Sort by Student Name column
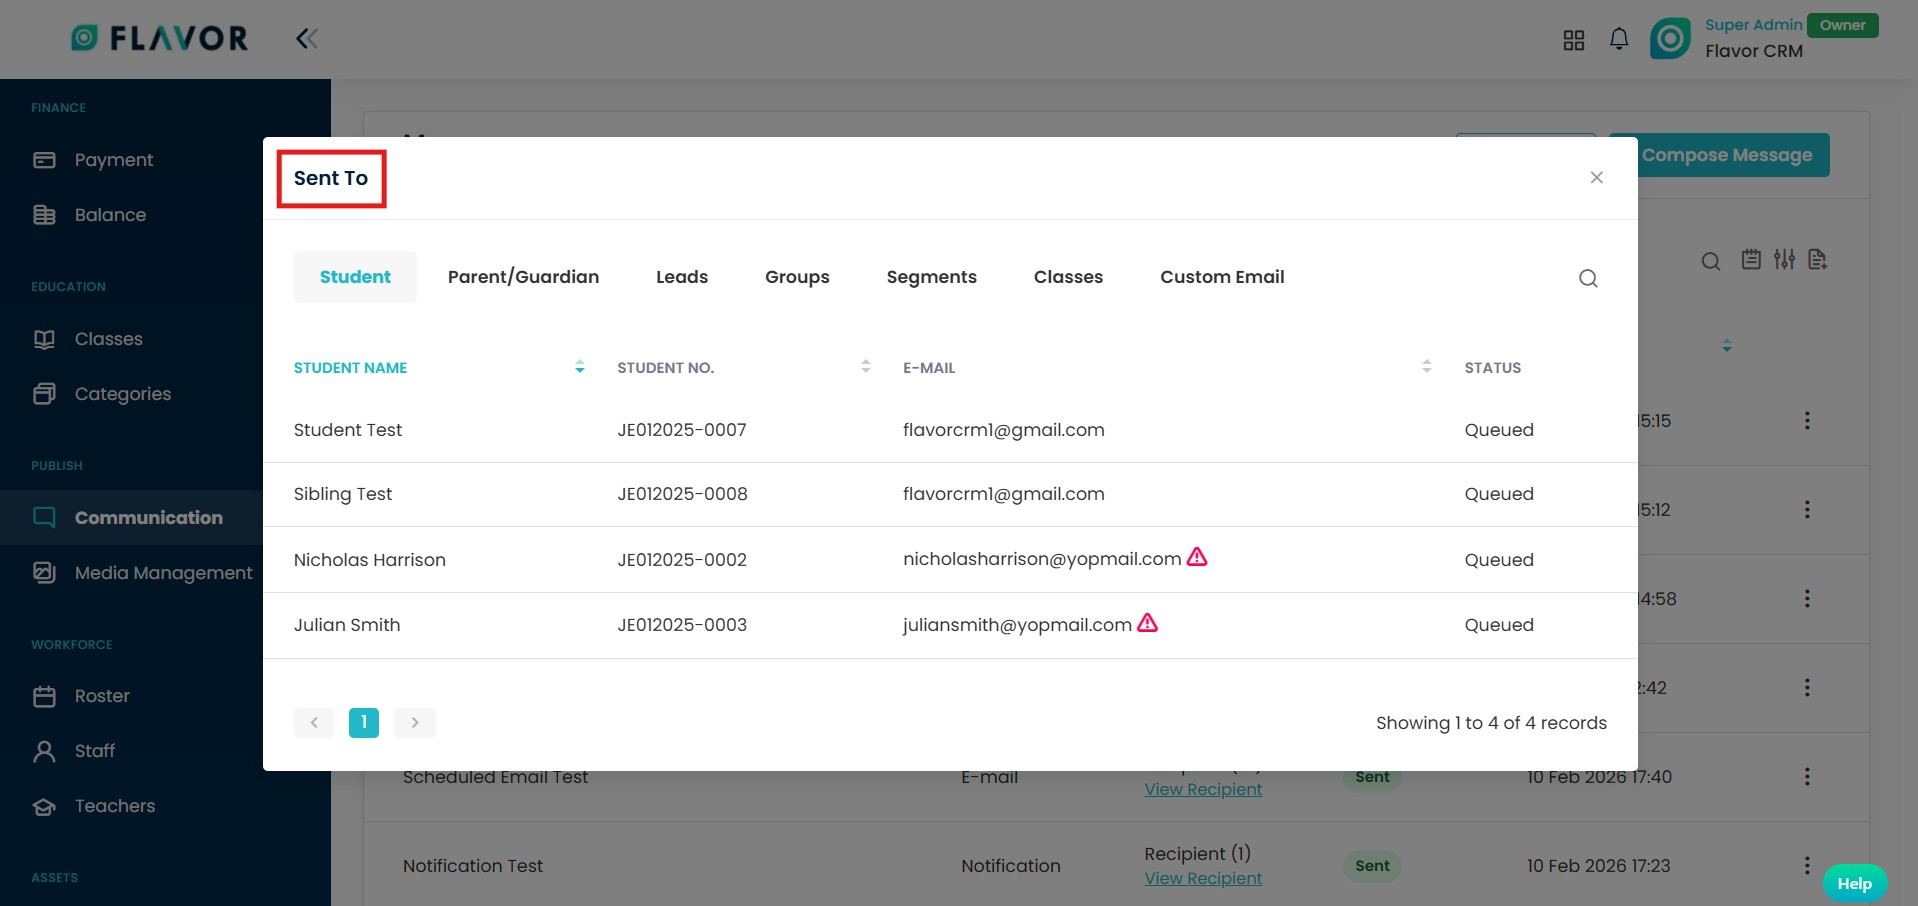This screenshot has height=906, width=1918. click(579, 367)
